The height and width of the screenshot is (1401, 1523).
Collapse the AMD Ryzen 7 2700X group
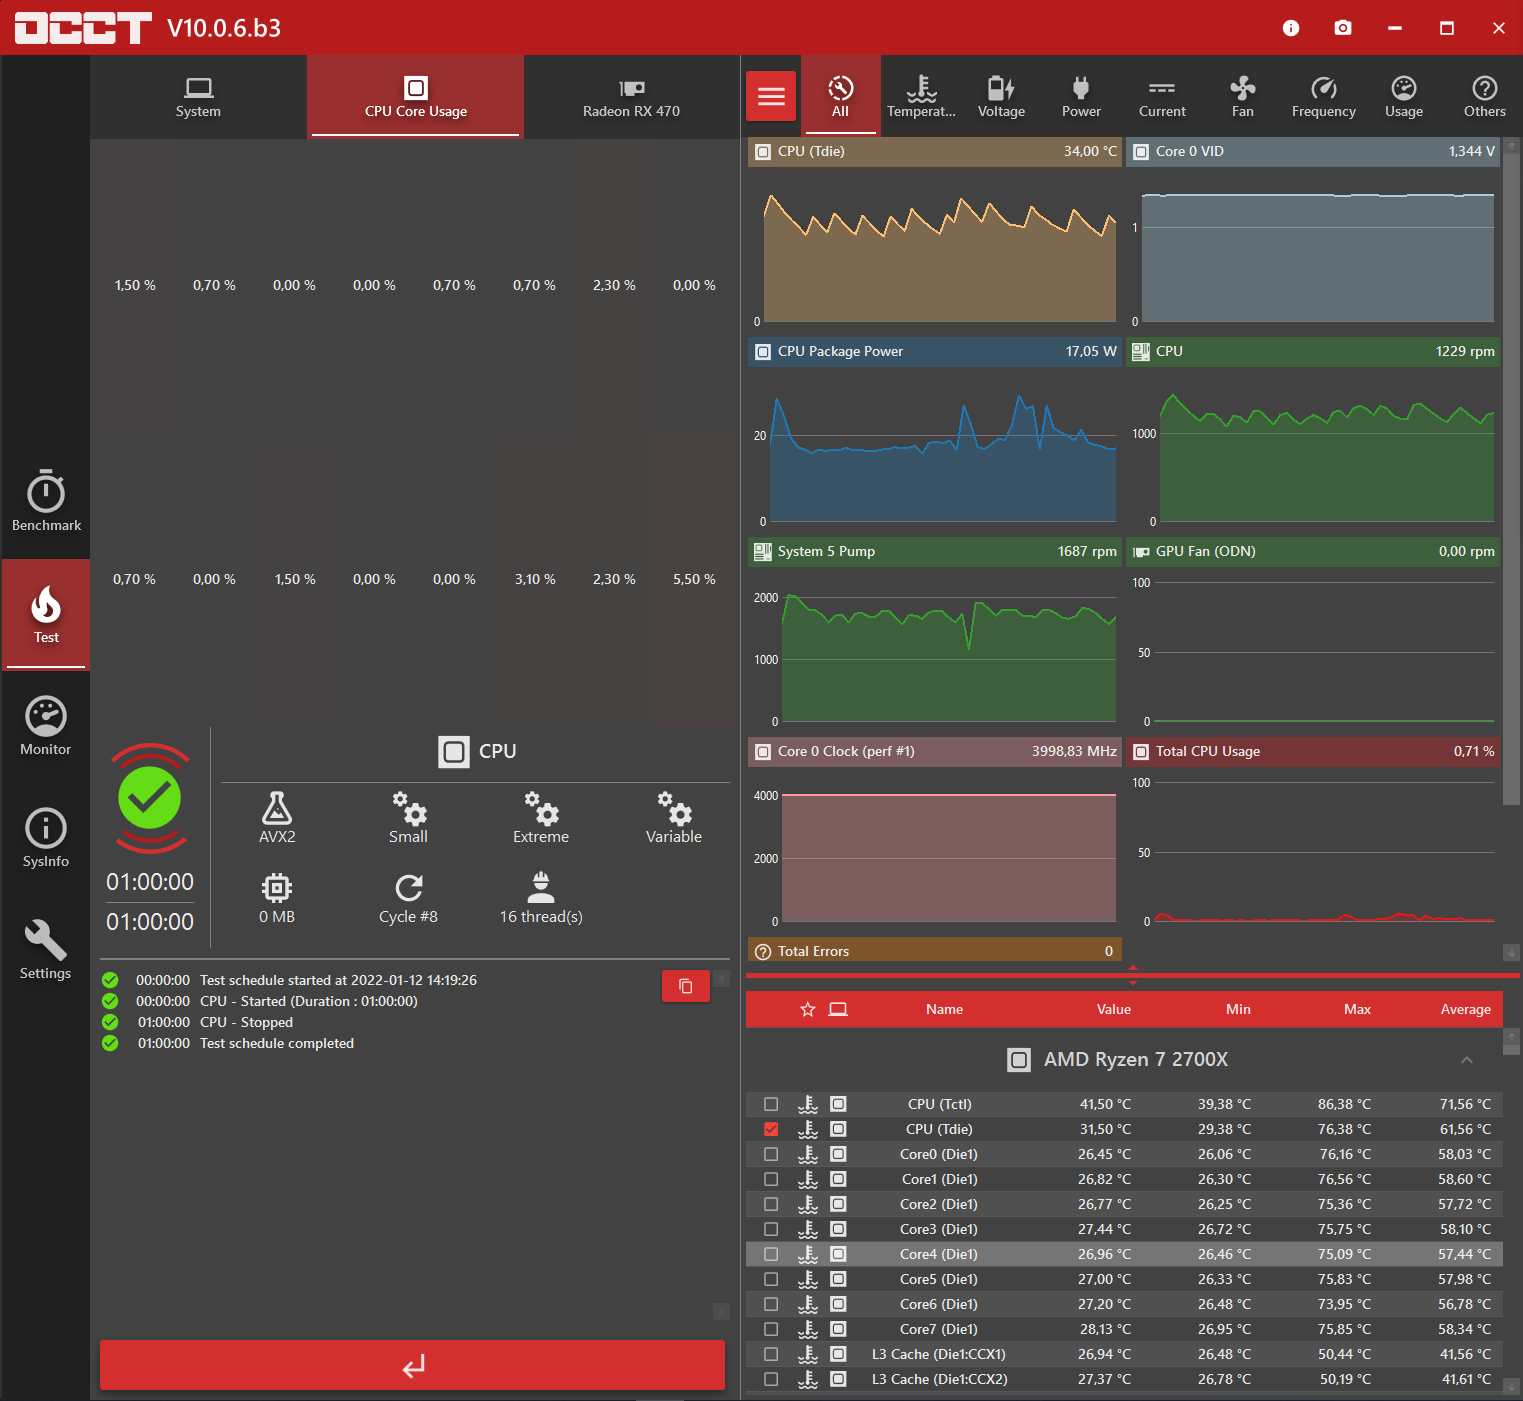(1467, 1060)
